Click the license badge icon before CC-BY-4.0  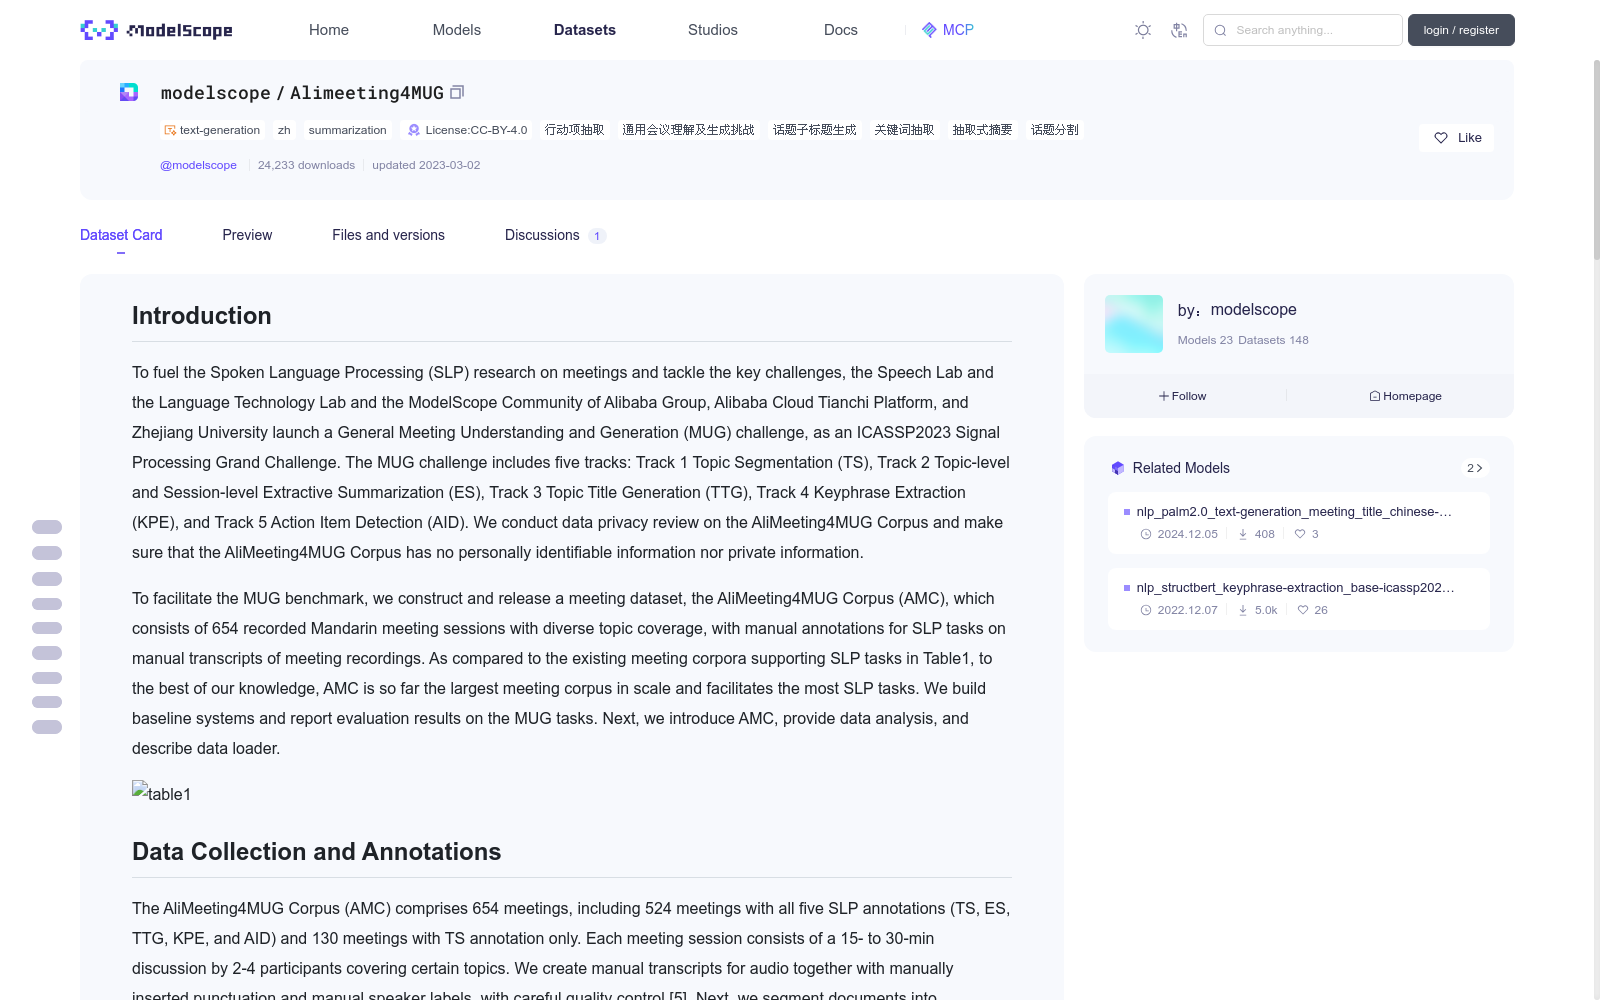tap(414, 130)
